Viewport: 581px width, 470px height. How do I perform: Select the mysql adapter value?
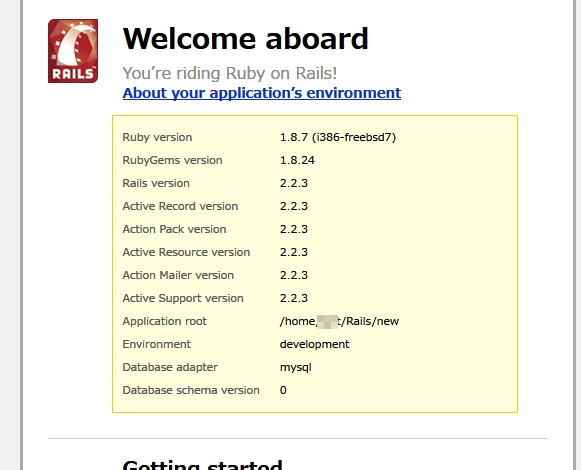tap(295, 368)
